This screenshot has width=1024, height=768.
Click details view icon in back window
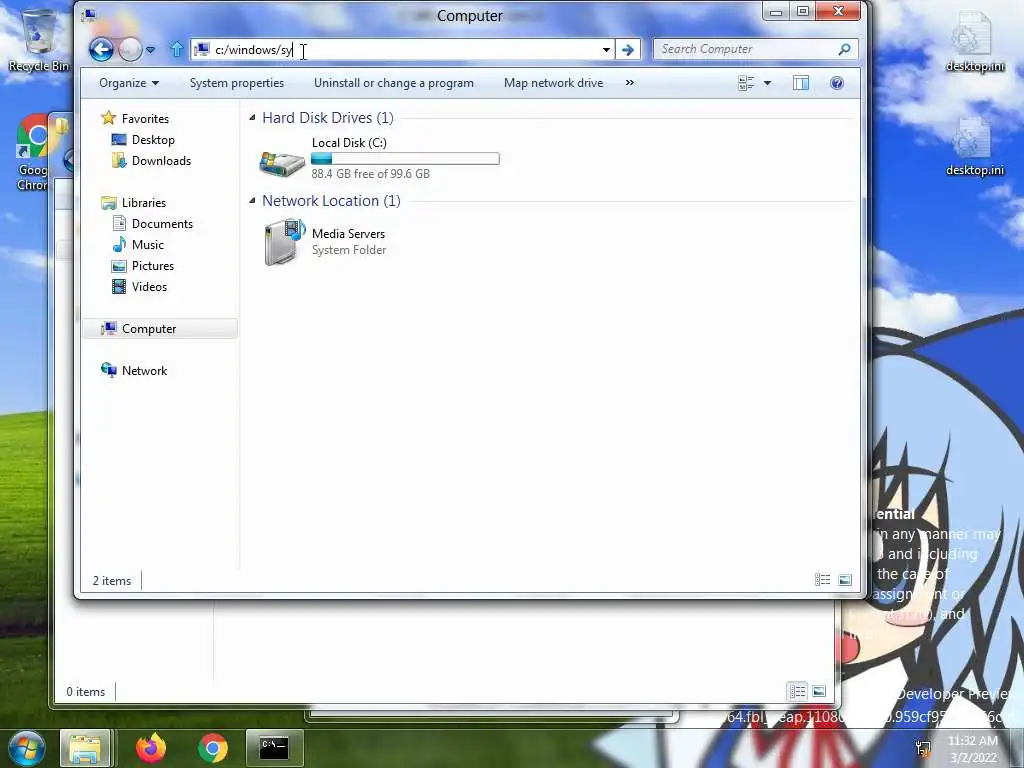coord(797,691)
